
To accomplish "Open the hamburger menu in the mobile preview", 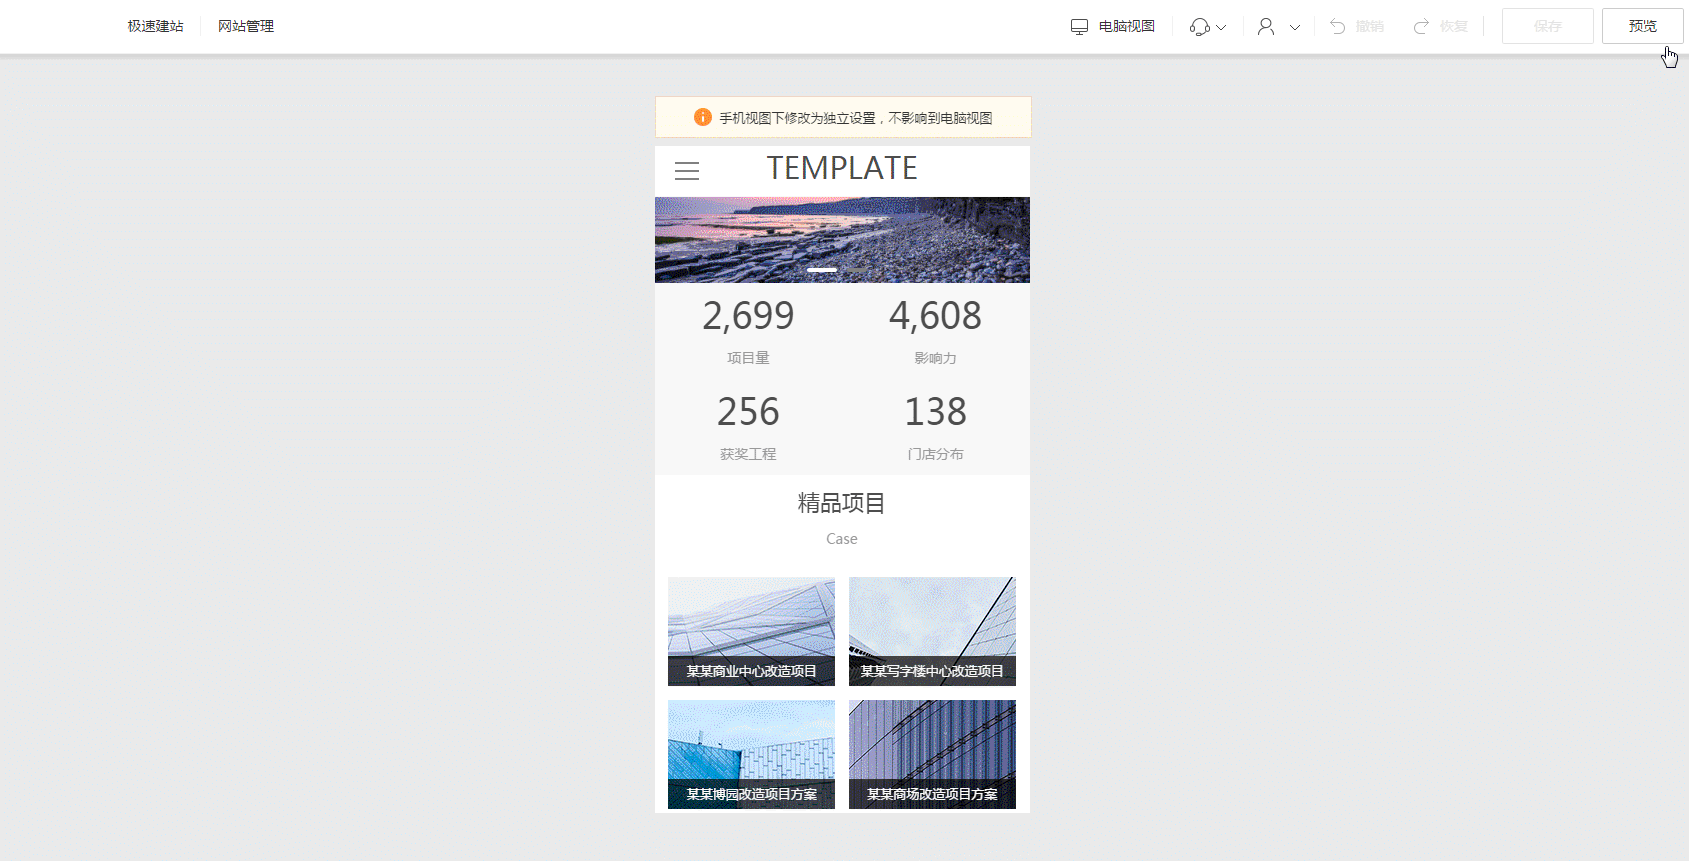I will [687, 171].
